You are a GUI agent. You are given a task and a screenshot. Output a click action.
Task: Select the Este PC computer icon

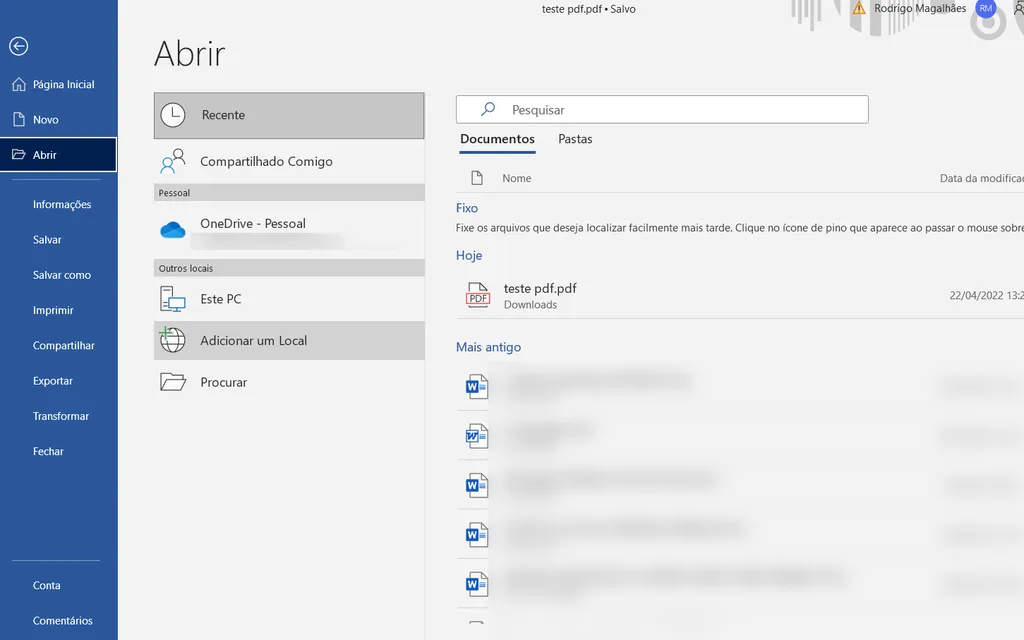coord(173,298)
